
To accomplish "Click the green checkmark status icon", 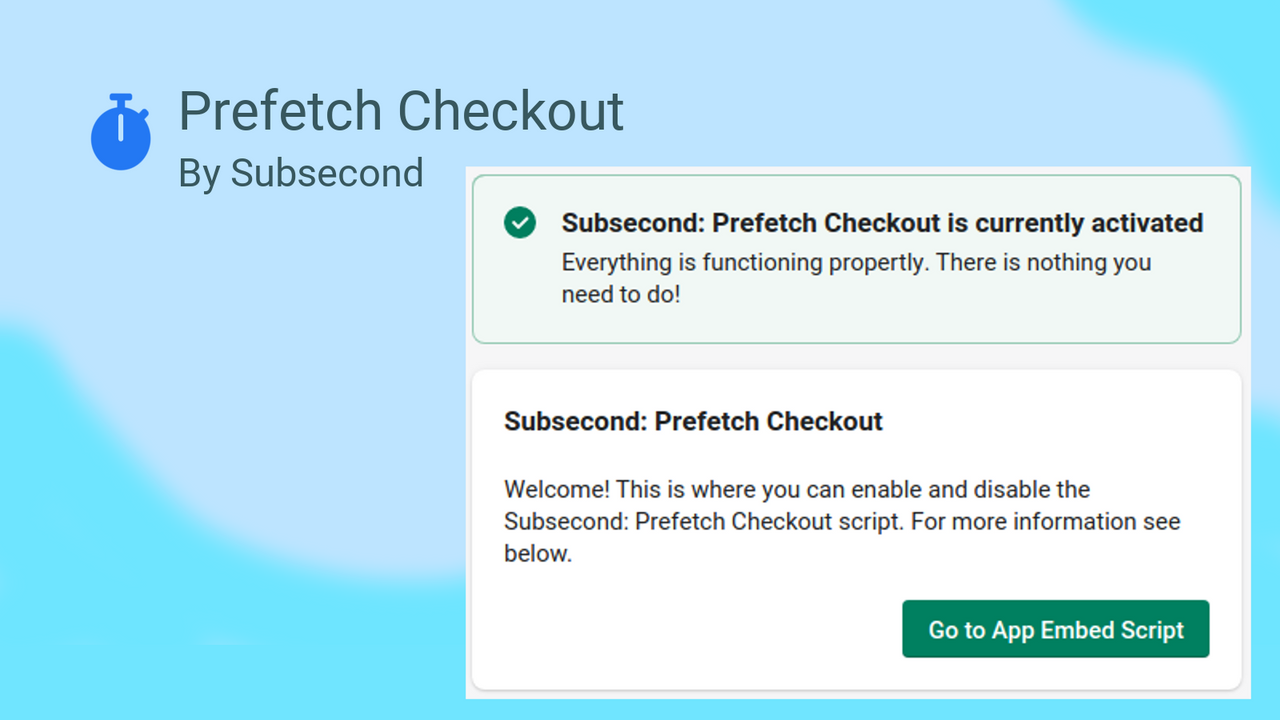I will (x=520, y=223).
